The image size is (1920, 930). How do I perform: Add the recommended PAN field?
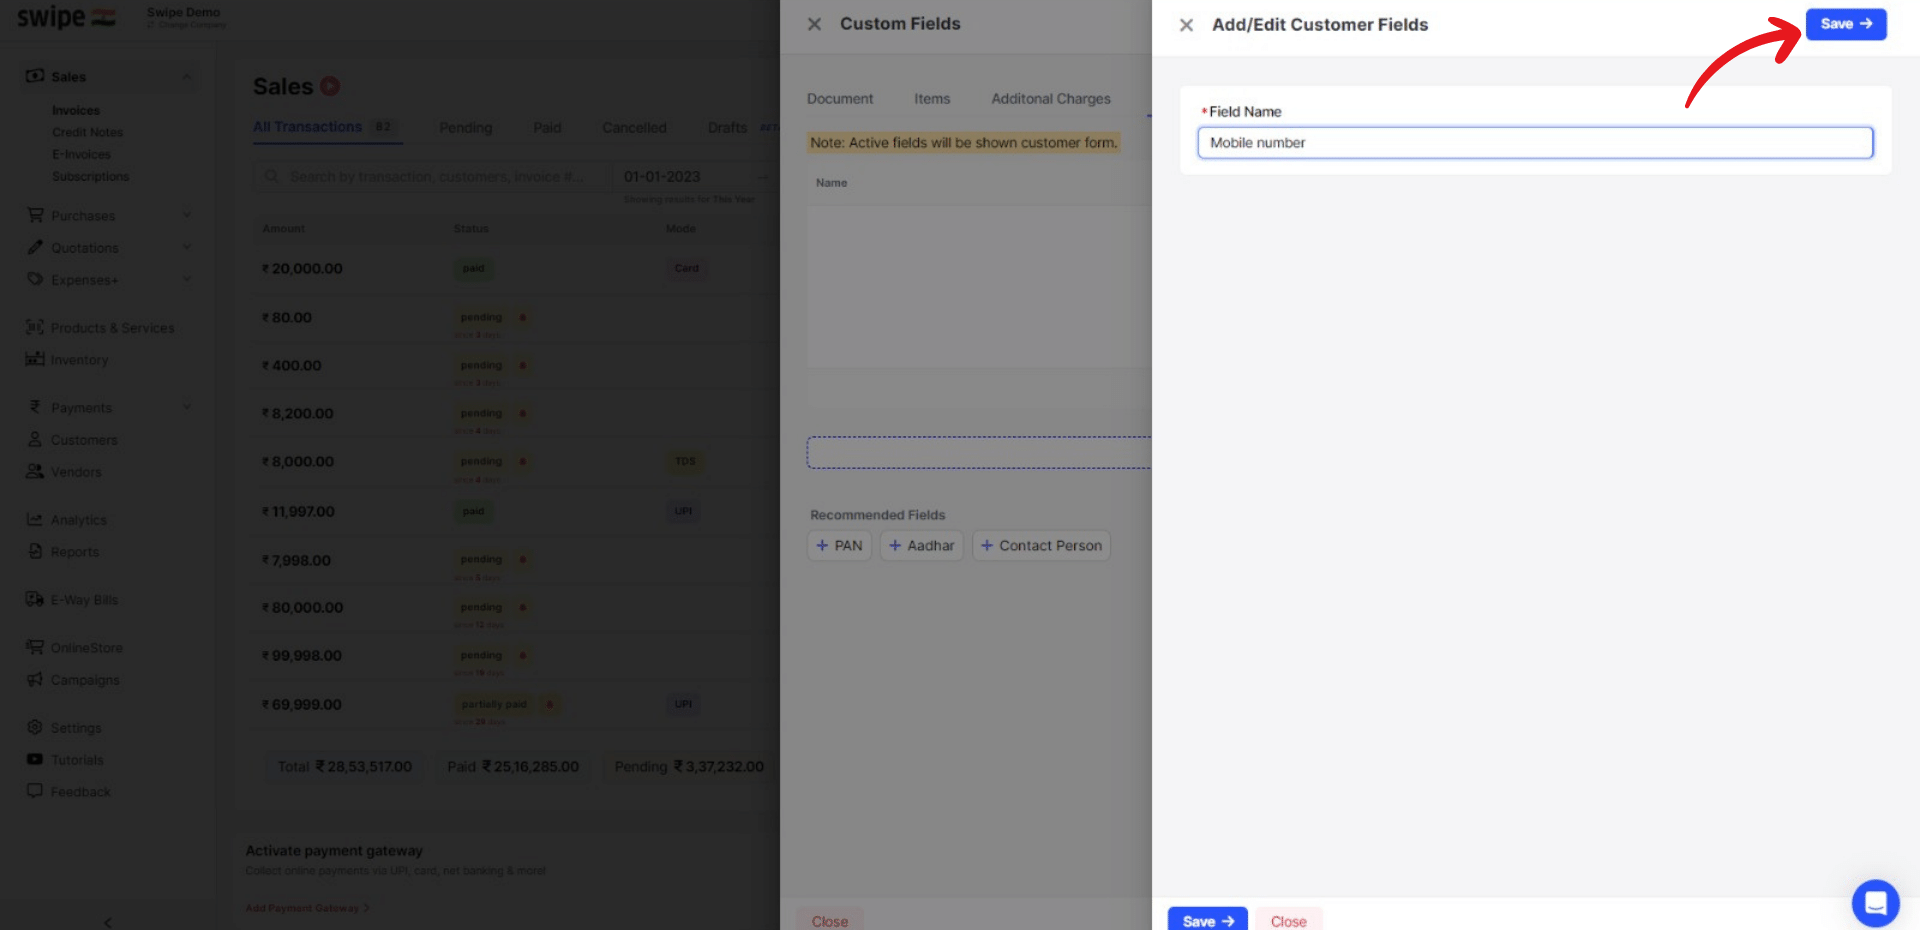pyautogui.click(x=839, y=546)
